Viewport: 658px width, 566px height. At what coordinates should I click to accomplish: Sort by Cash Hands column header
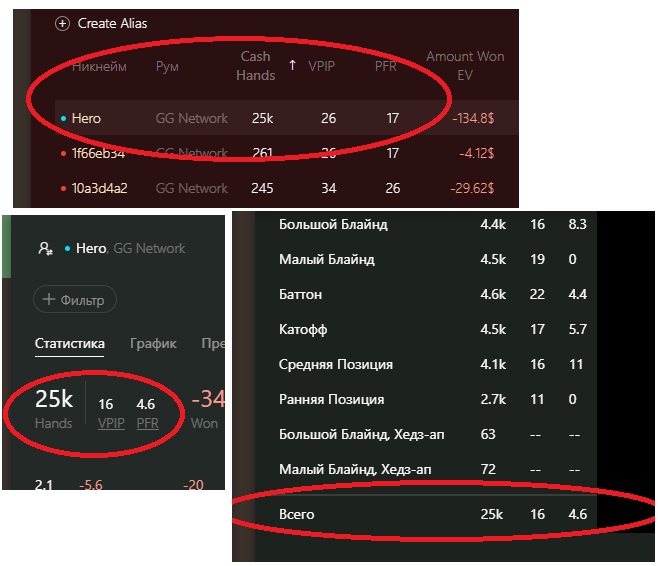point(256,66)
